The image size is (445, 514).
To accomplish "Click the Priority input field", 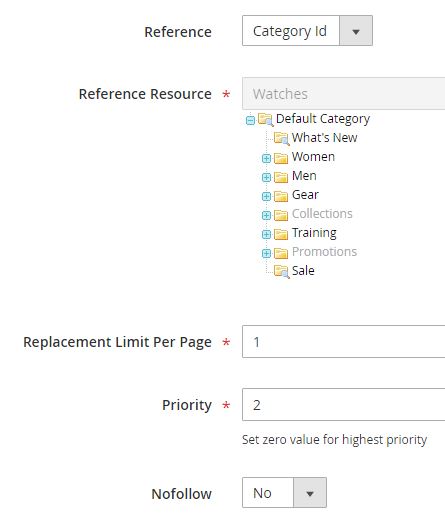I will click(344, 405).
